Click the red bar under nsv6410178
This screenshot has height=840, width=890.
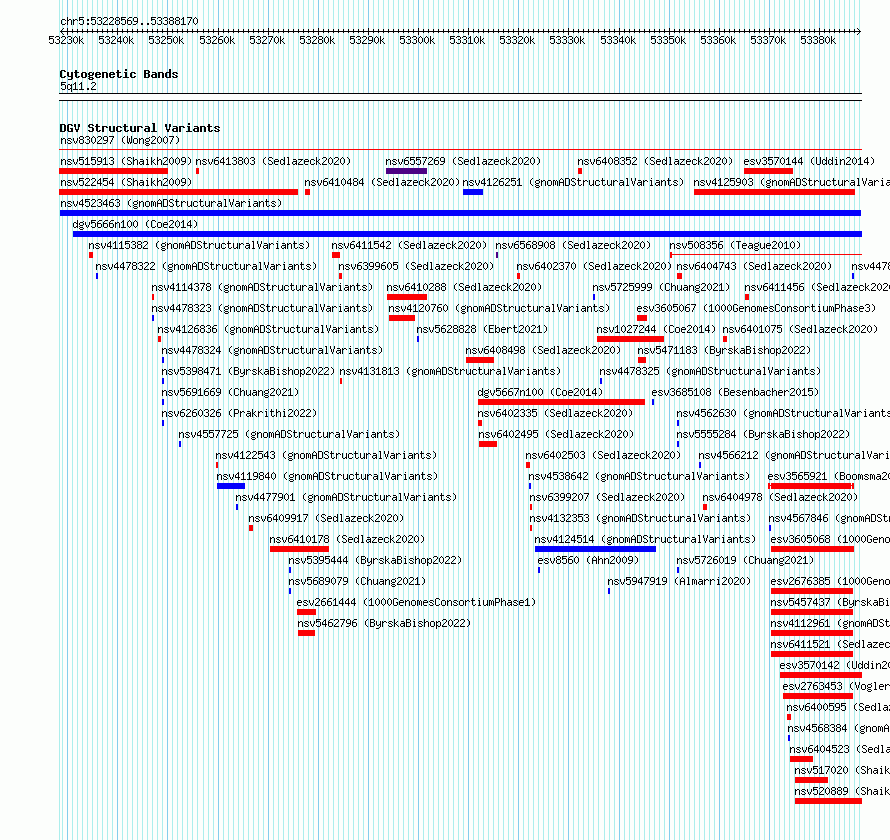299,549
